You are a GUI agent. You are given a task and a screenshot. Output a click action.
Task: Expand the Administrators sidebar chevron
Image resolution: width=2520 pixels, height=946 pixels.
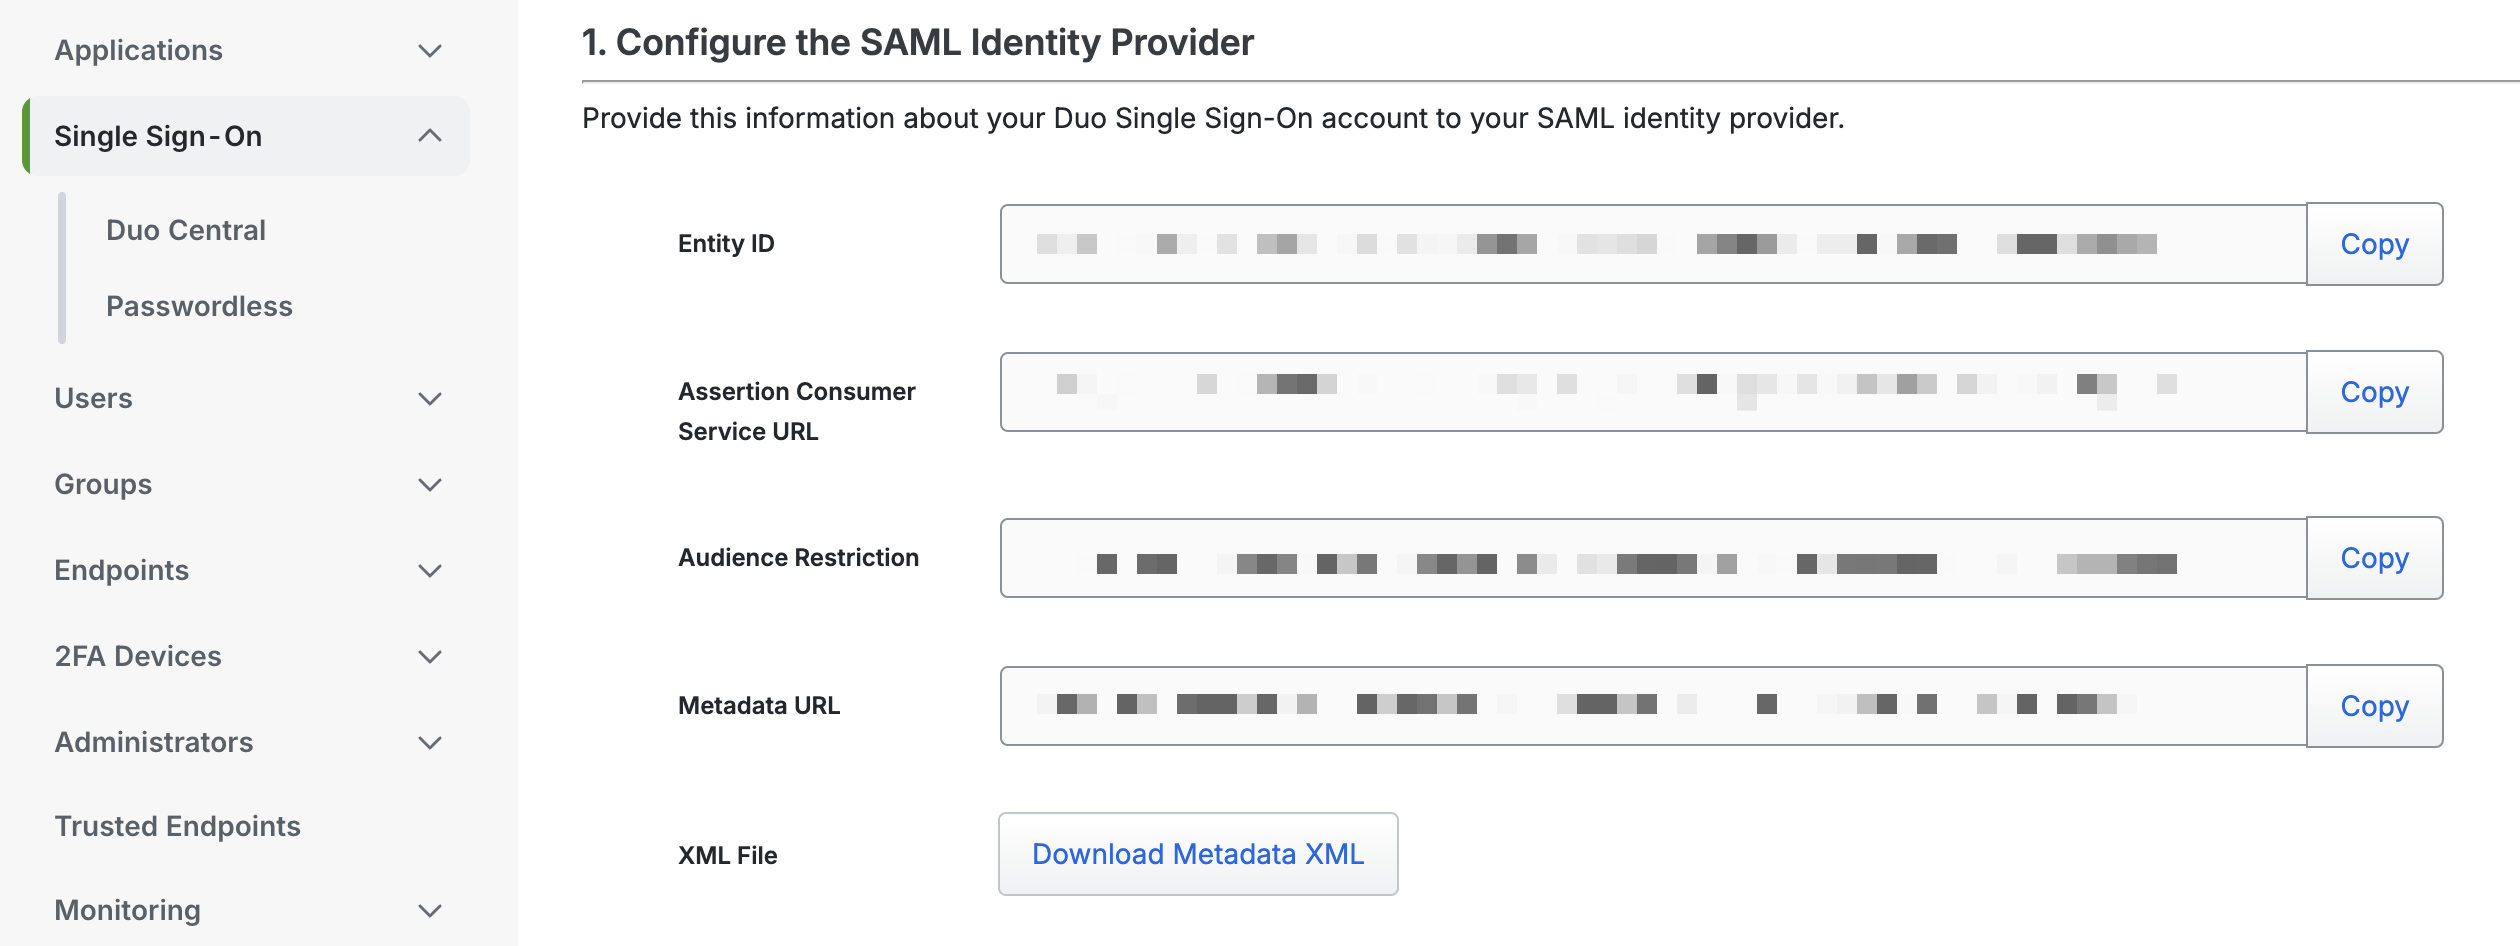pos(430,743)
